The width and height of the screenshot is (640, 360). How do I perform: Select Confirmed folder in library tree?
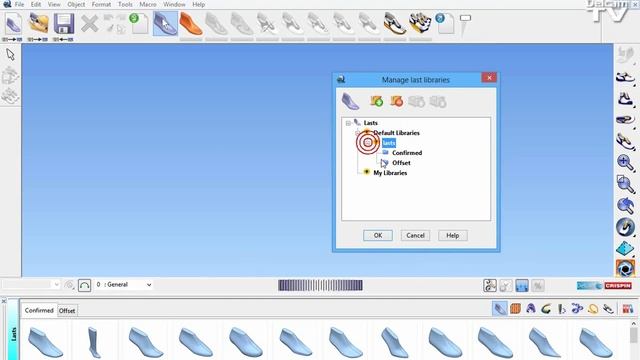407,153
